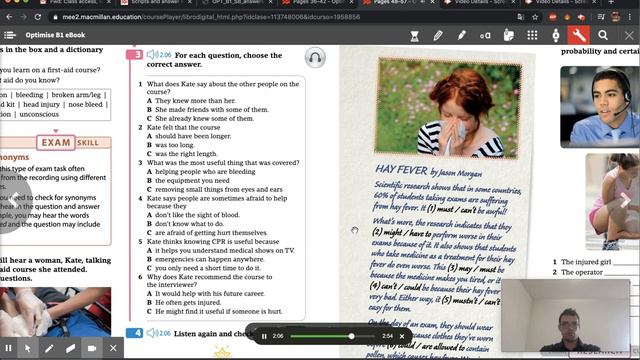640x360 pixels.
Task: Select the eraser annotation tool
Action: 70,348
